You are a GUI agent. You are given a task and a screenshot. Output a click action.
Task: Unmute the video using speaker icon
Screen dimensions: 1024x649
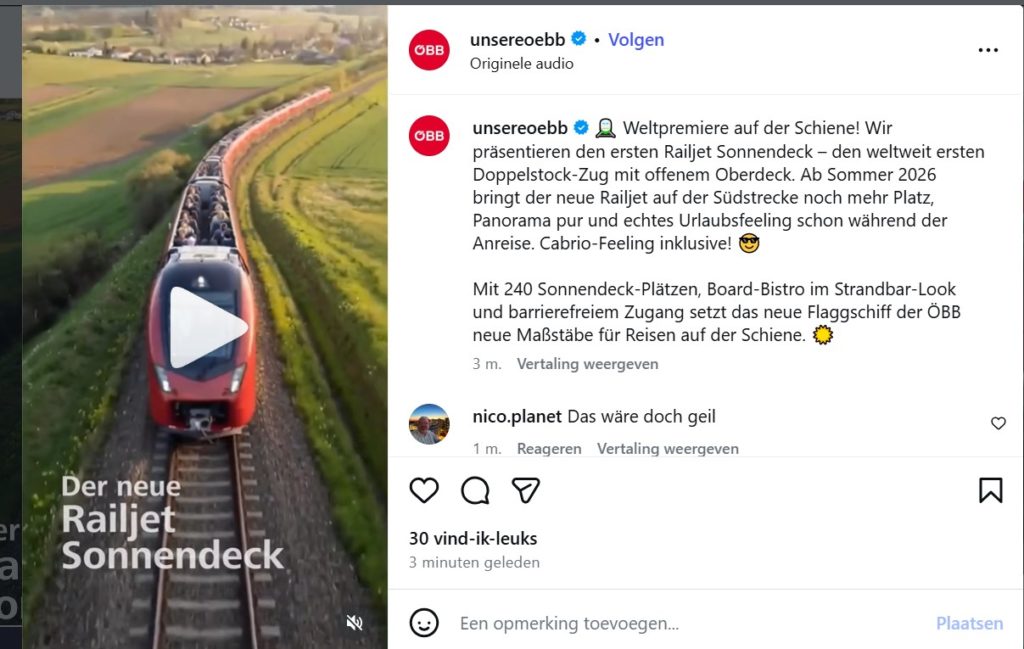click(x=355, y=623)
